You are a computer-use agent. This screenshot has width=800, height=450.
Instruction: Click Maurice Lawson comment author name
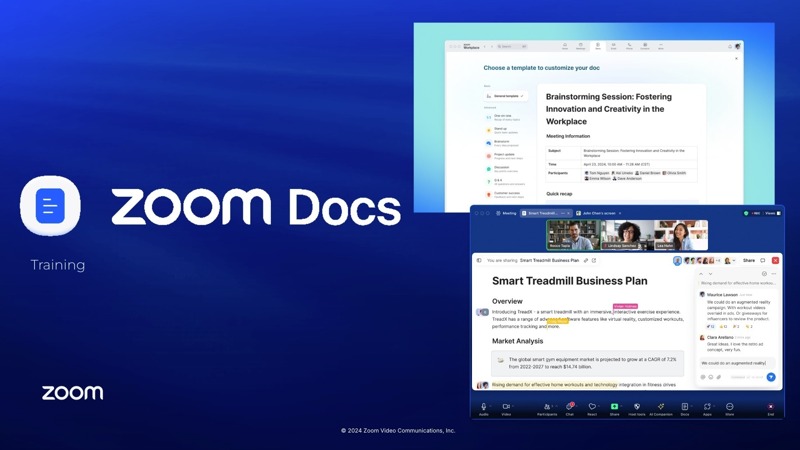(722, 294)
